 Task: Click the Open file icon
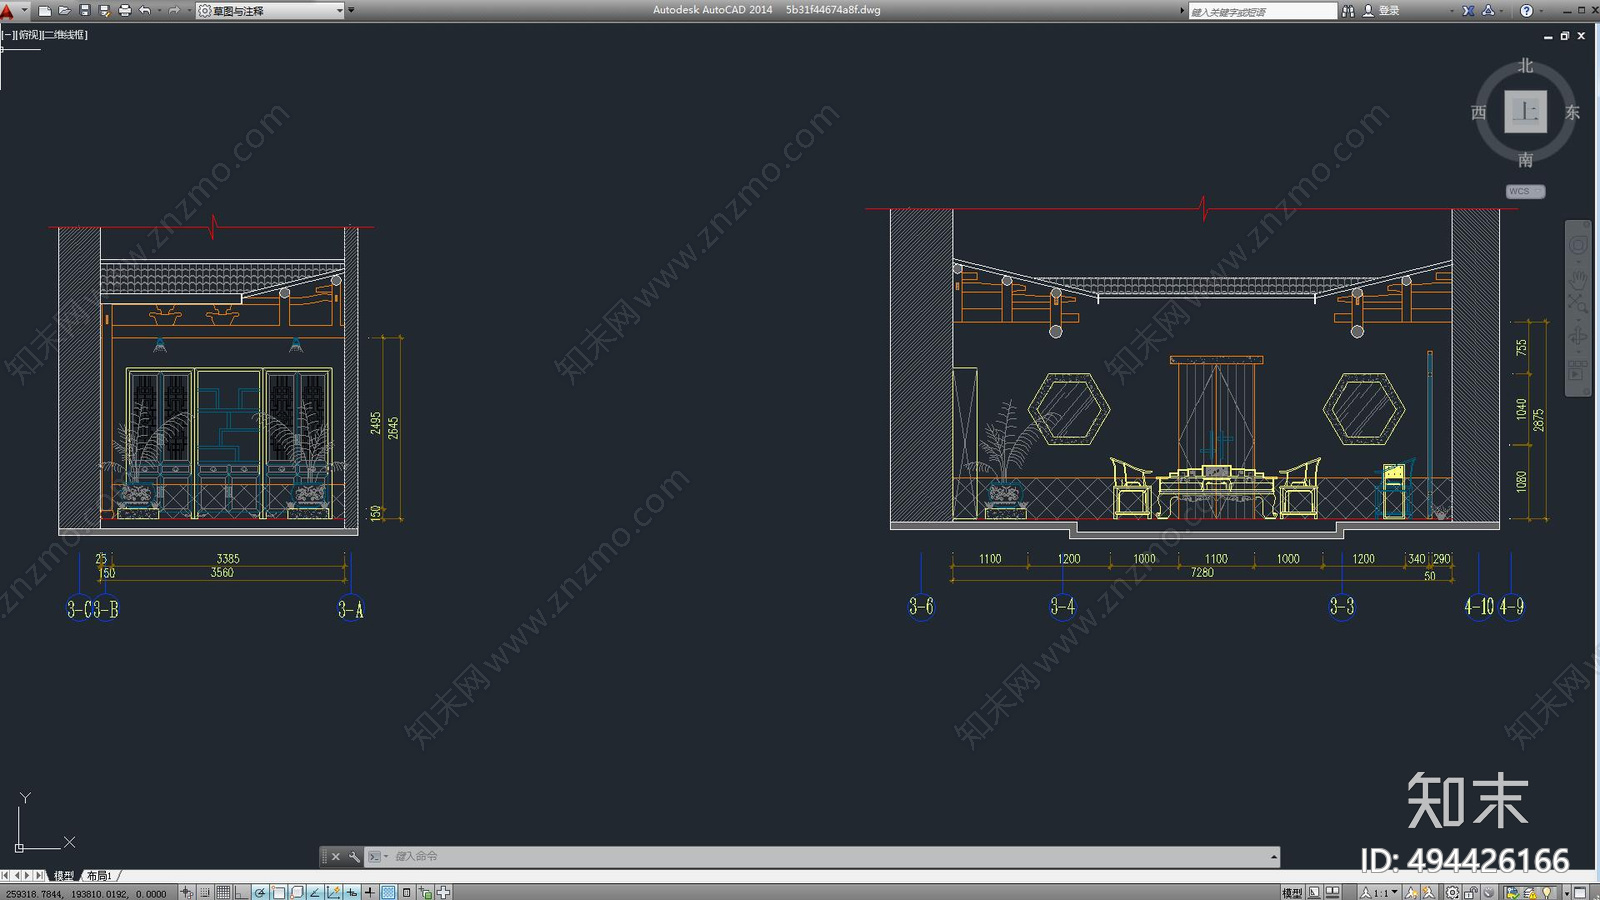64,11
